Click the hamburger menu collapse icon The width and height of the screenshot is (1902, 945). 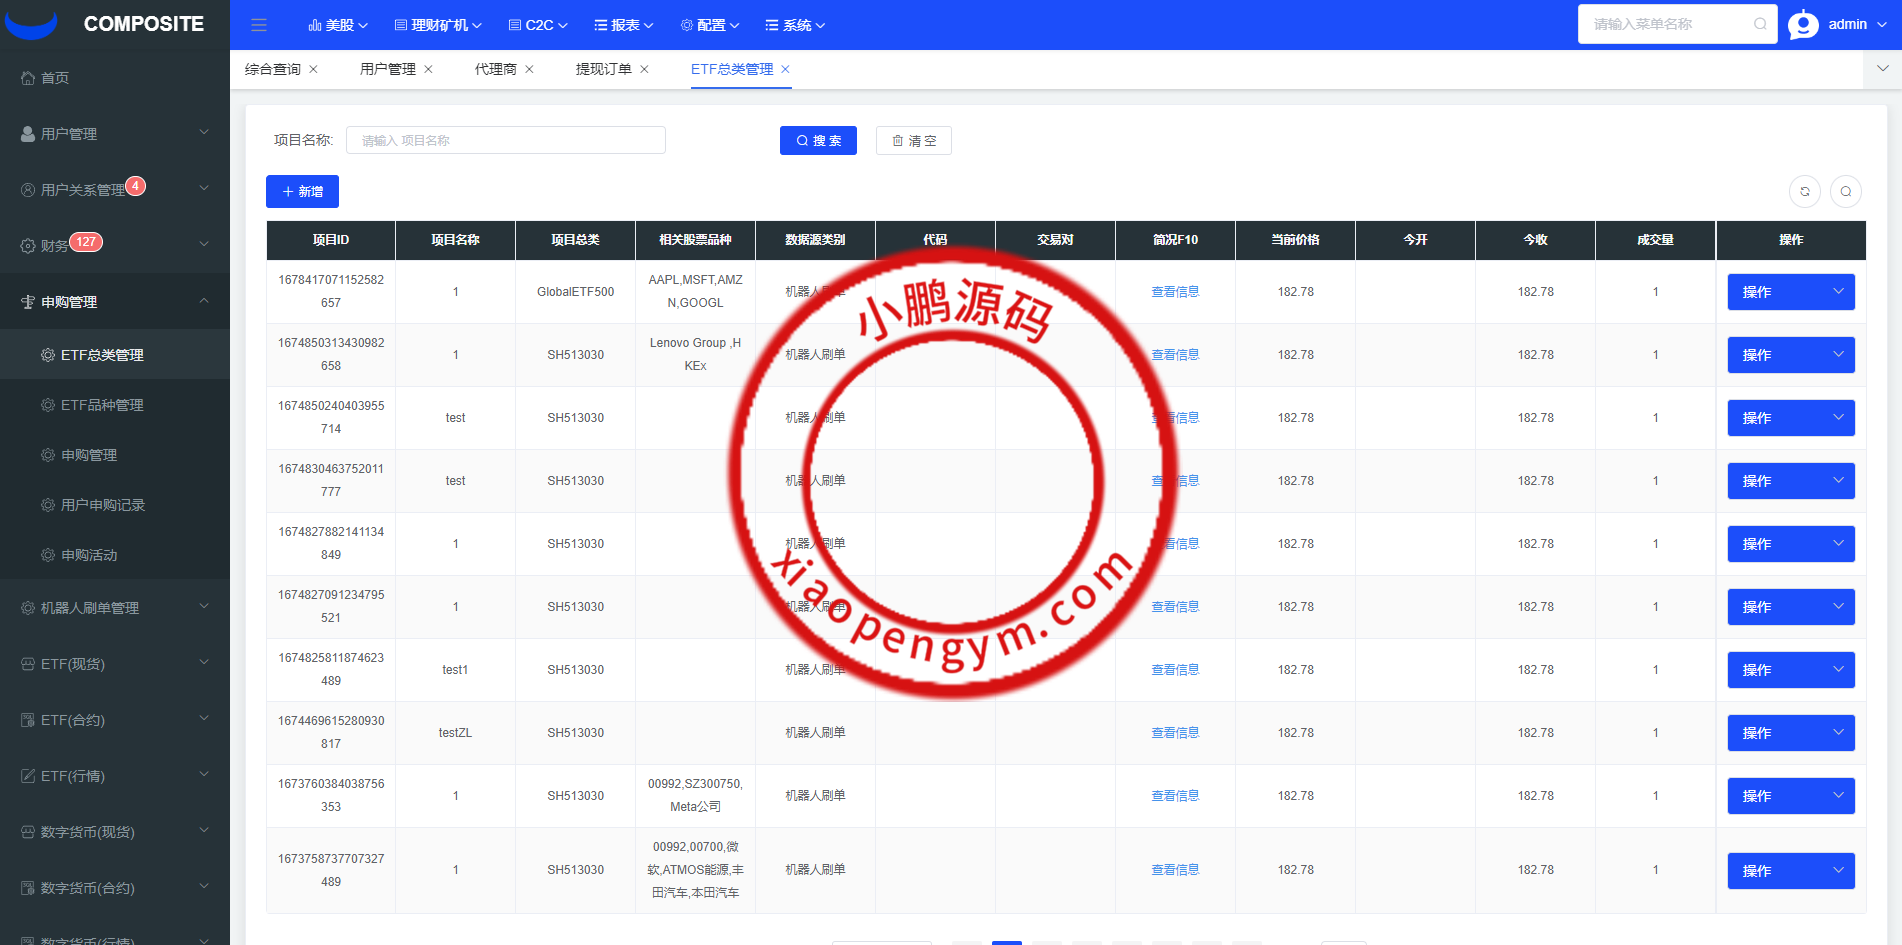[259, 25]
